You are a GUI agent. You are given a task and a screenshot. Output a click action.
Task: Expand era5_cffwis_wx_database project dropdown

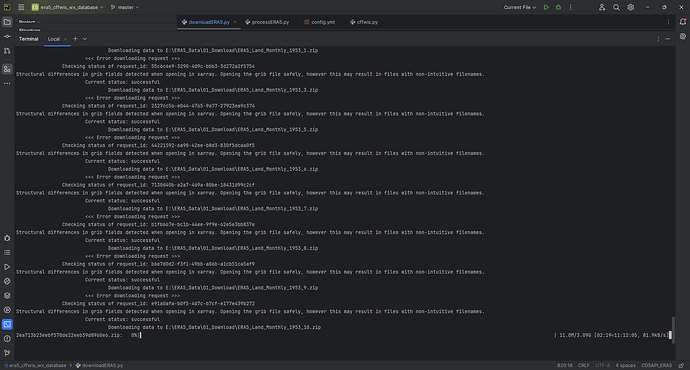pos(67,7)
